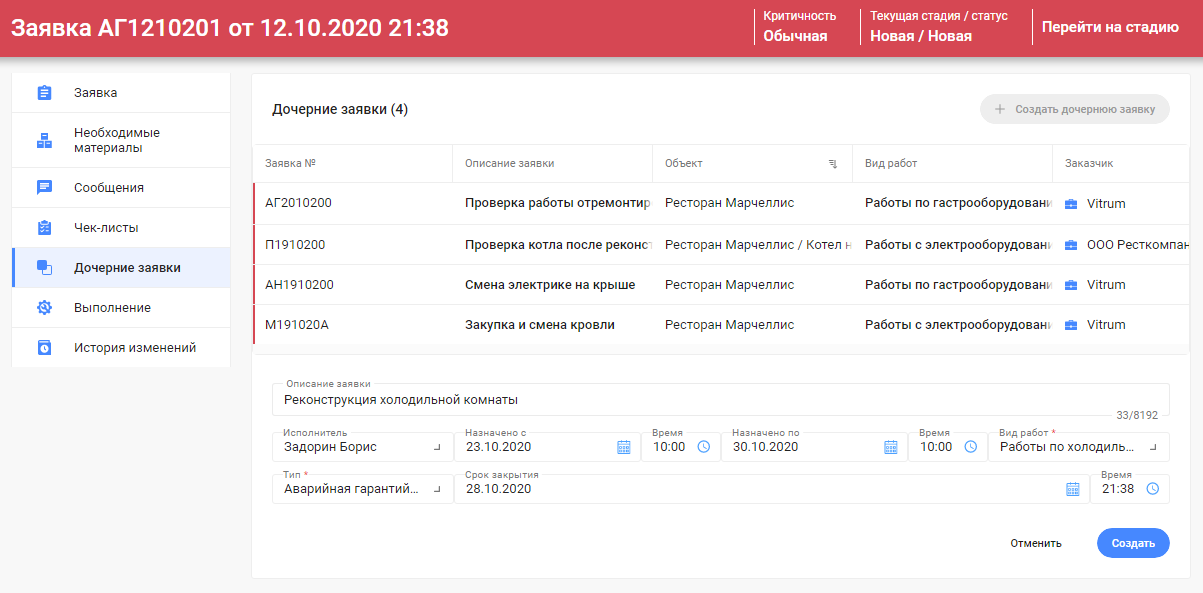Viewport: 1203px width, 593px height.
Task: Open Перейти на стадию menu in header
Action: click(x=1110, y=27)
